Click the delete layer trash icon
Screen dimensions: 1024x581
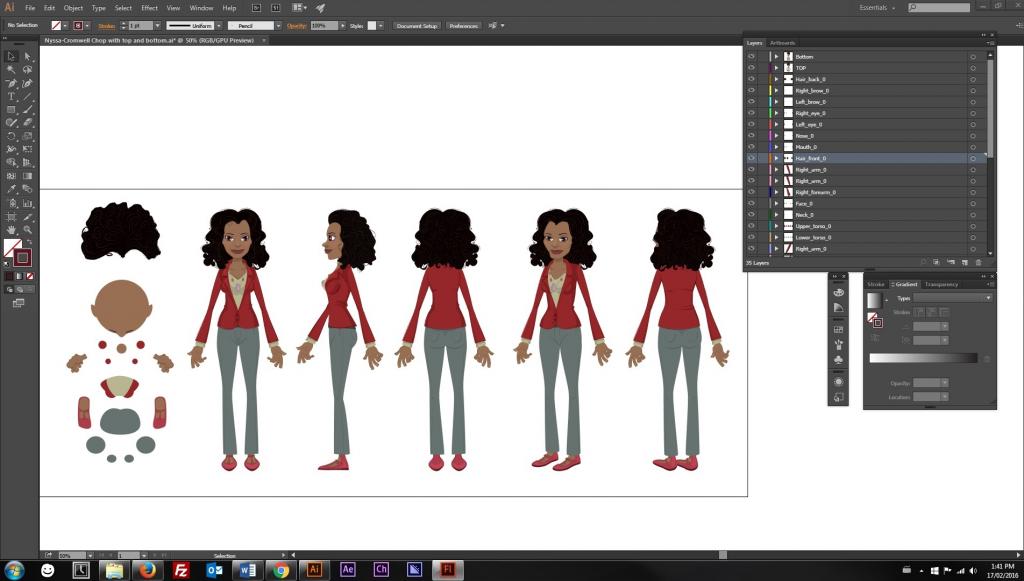978,262
